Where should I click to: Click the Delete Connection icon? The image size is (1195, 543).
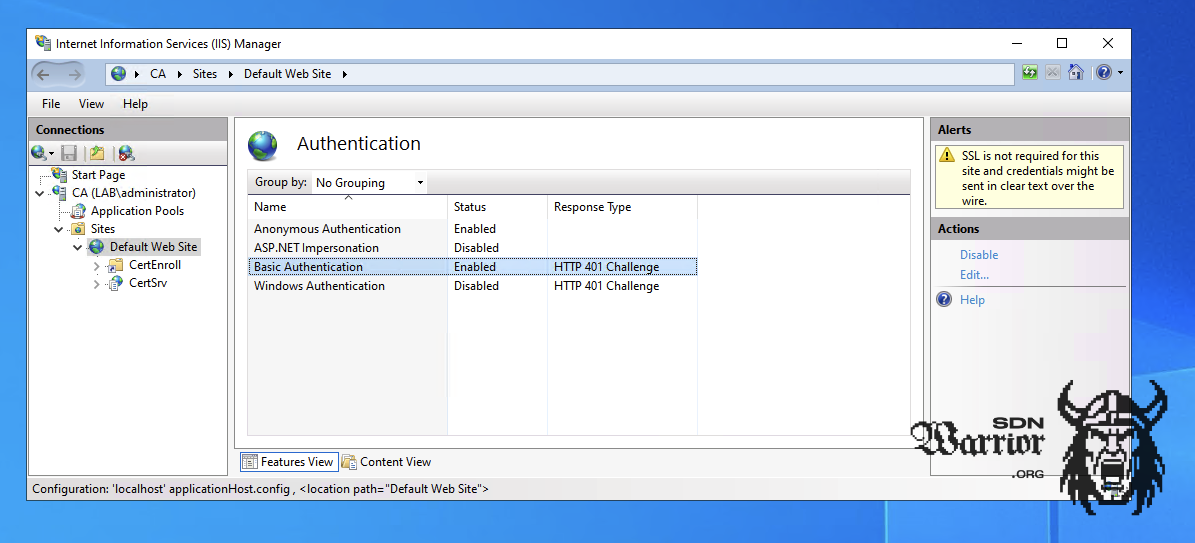point(127,153)
